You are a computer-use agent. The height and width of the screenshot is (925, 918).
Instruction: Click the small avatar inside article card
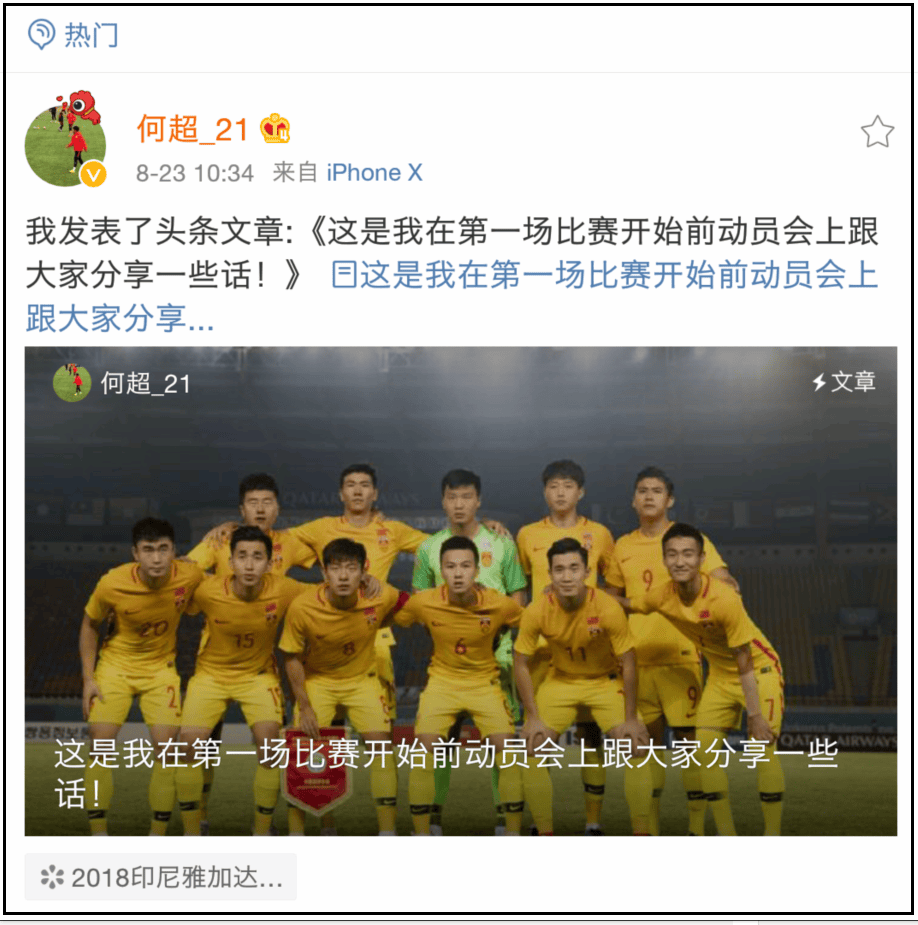(72, 383)
